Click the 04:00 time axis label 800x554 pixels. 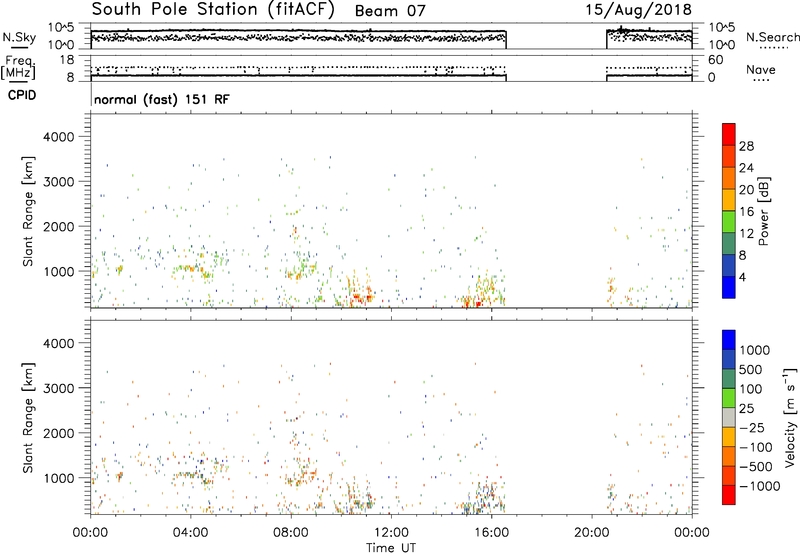pyautogui.click(x=191, y=533)
